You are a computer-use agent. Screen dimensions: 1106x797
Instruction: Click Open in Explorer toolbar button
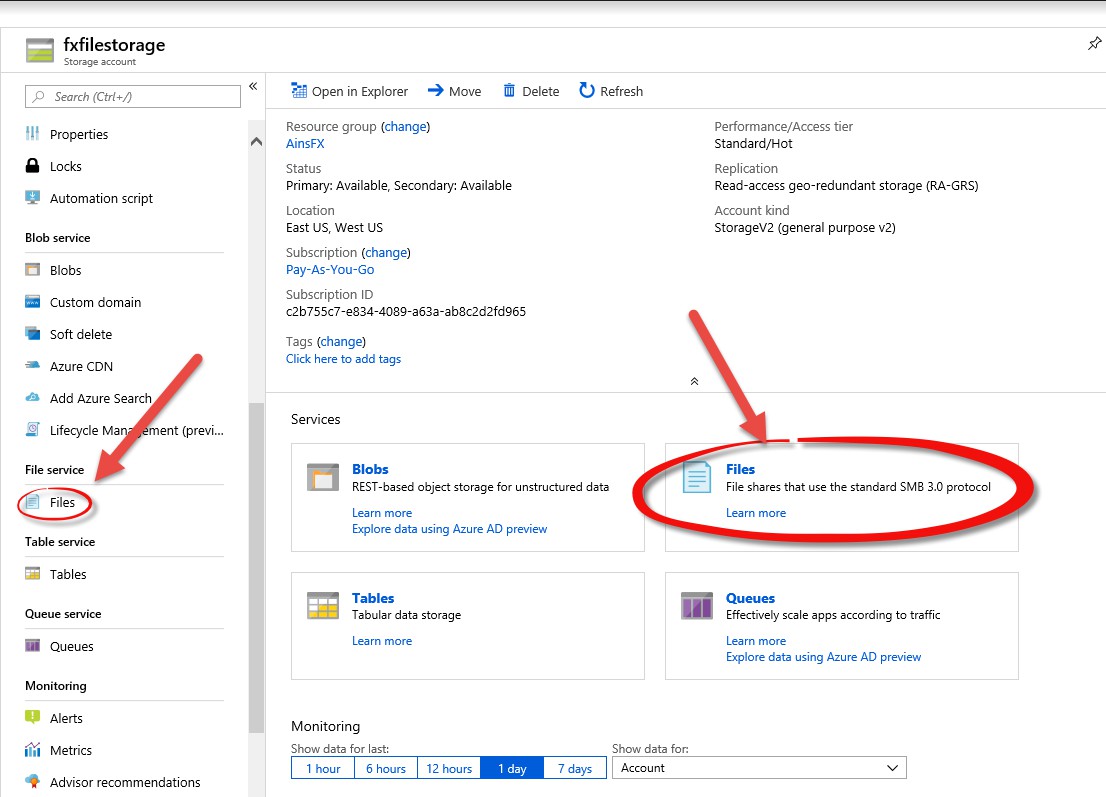click(x=350, y=91)
